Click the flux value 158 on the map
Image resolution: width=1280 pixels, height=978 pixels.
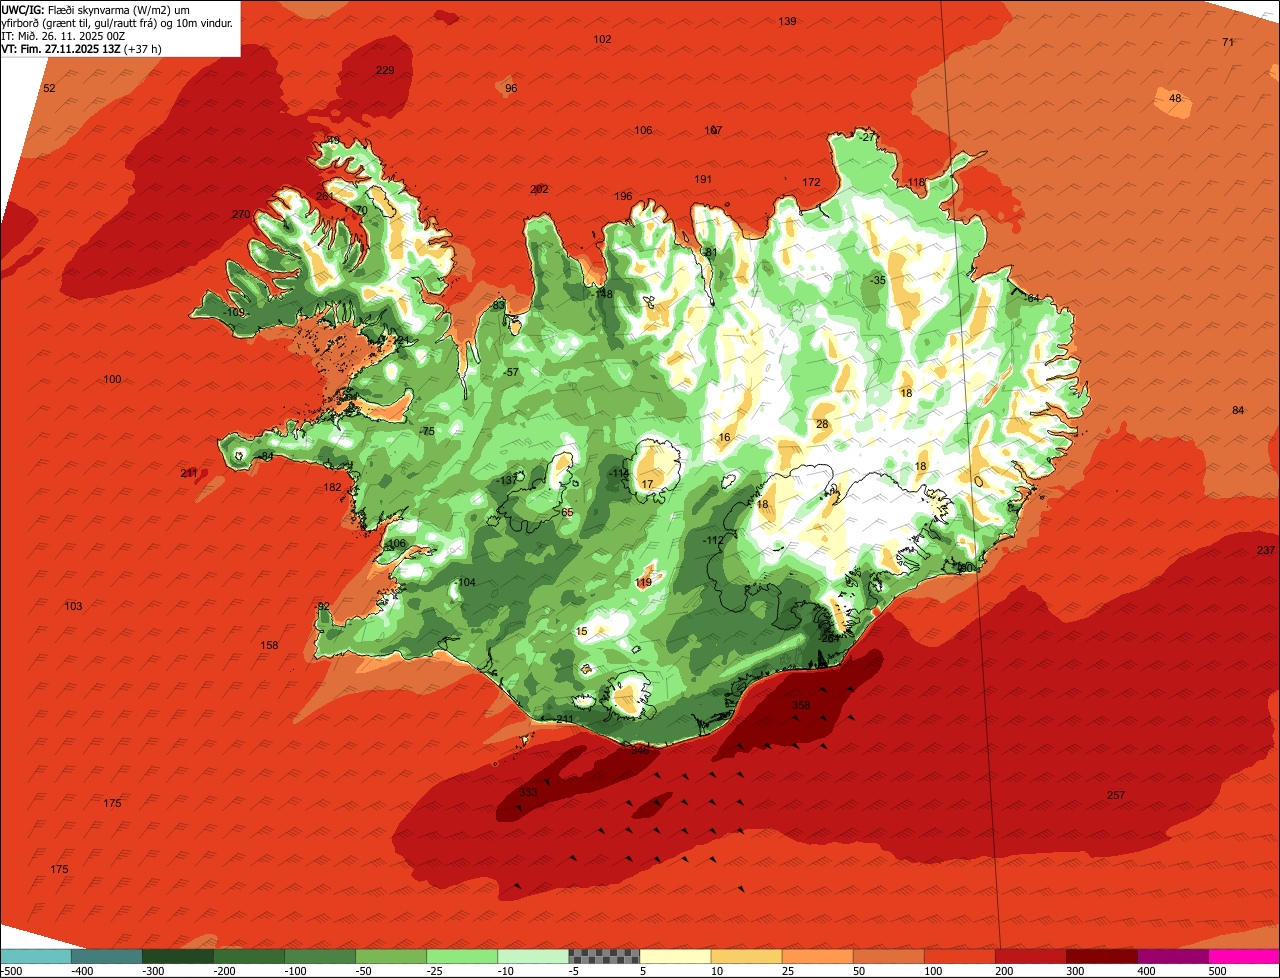(x=269, y=645)
